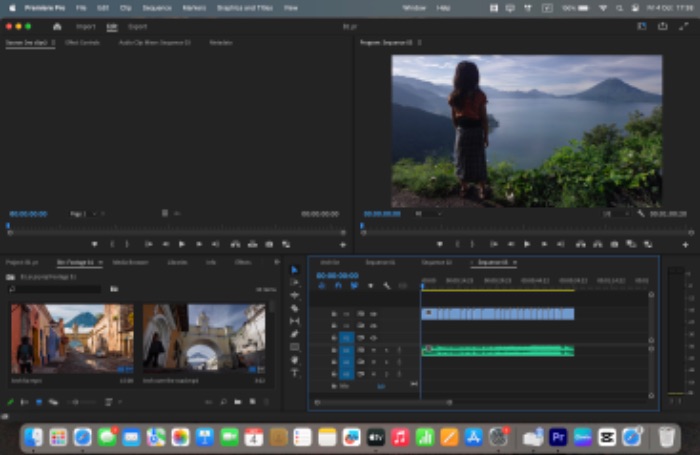Open Program monitor settings wrench menu

coord(641,214)
